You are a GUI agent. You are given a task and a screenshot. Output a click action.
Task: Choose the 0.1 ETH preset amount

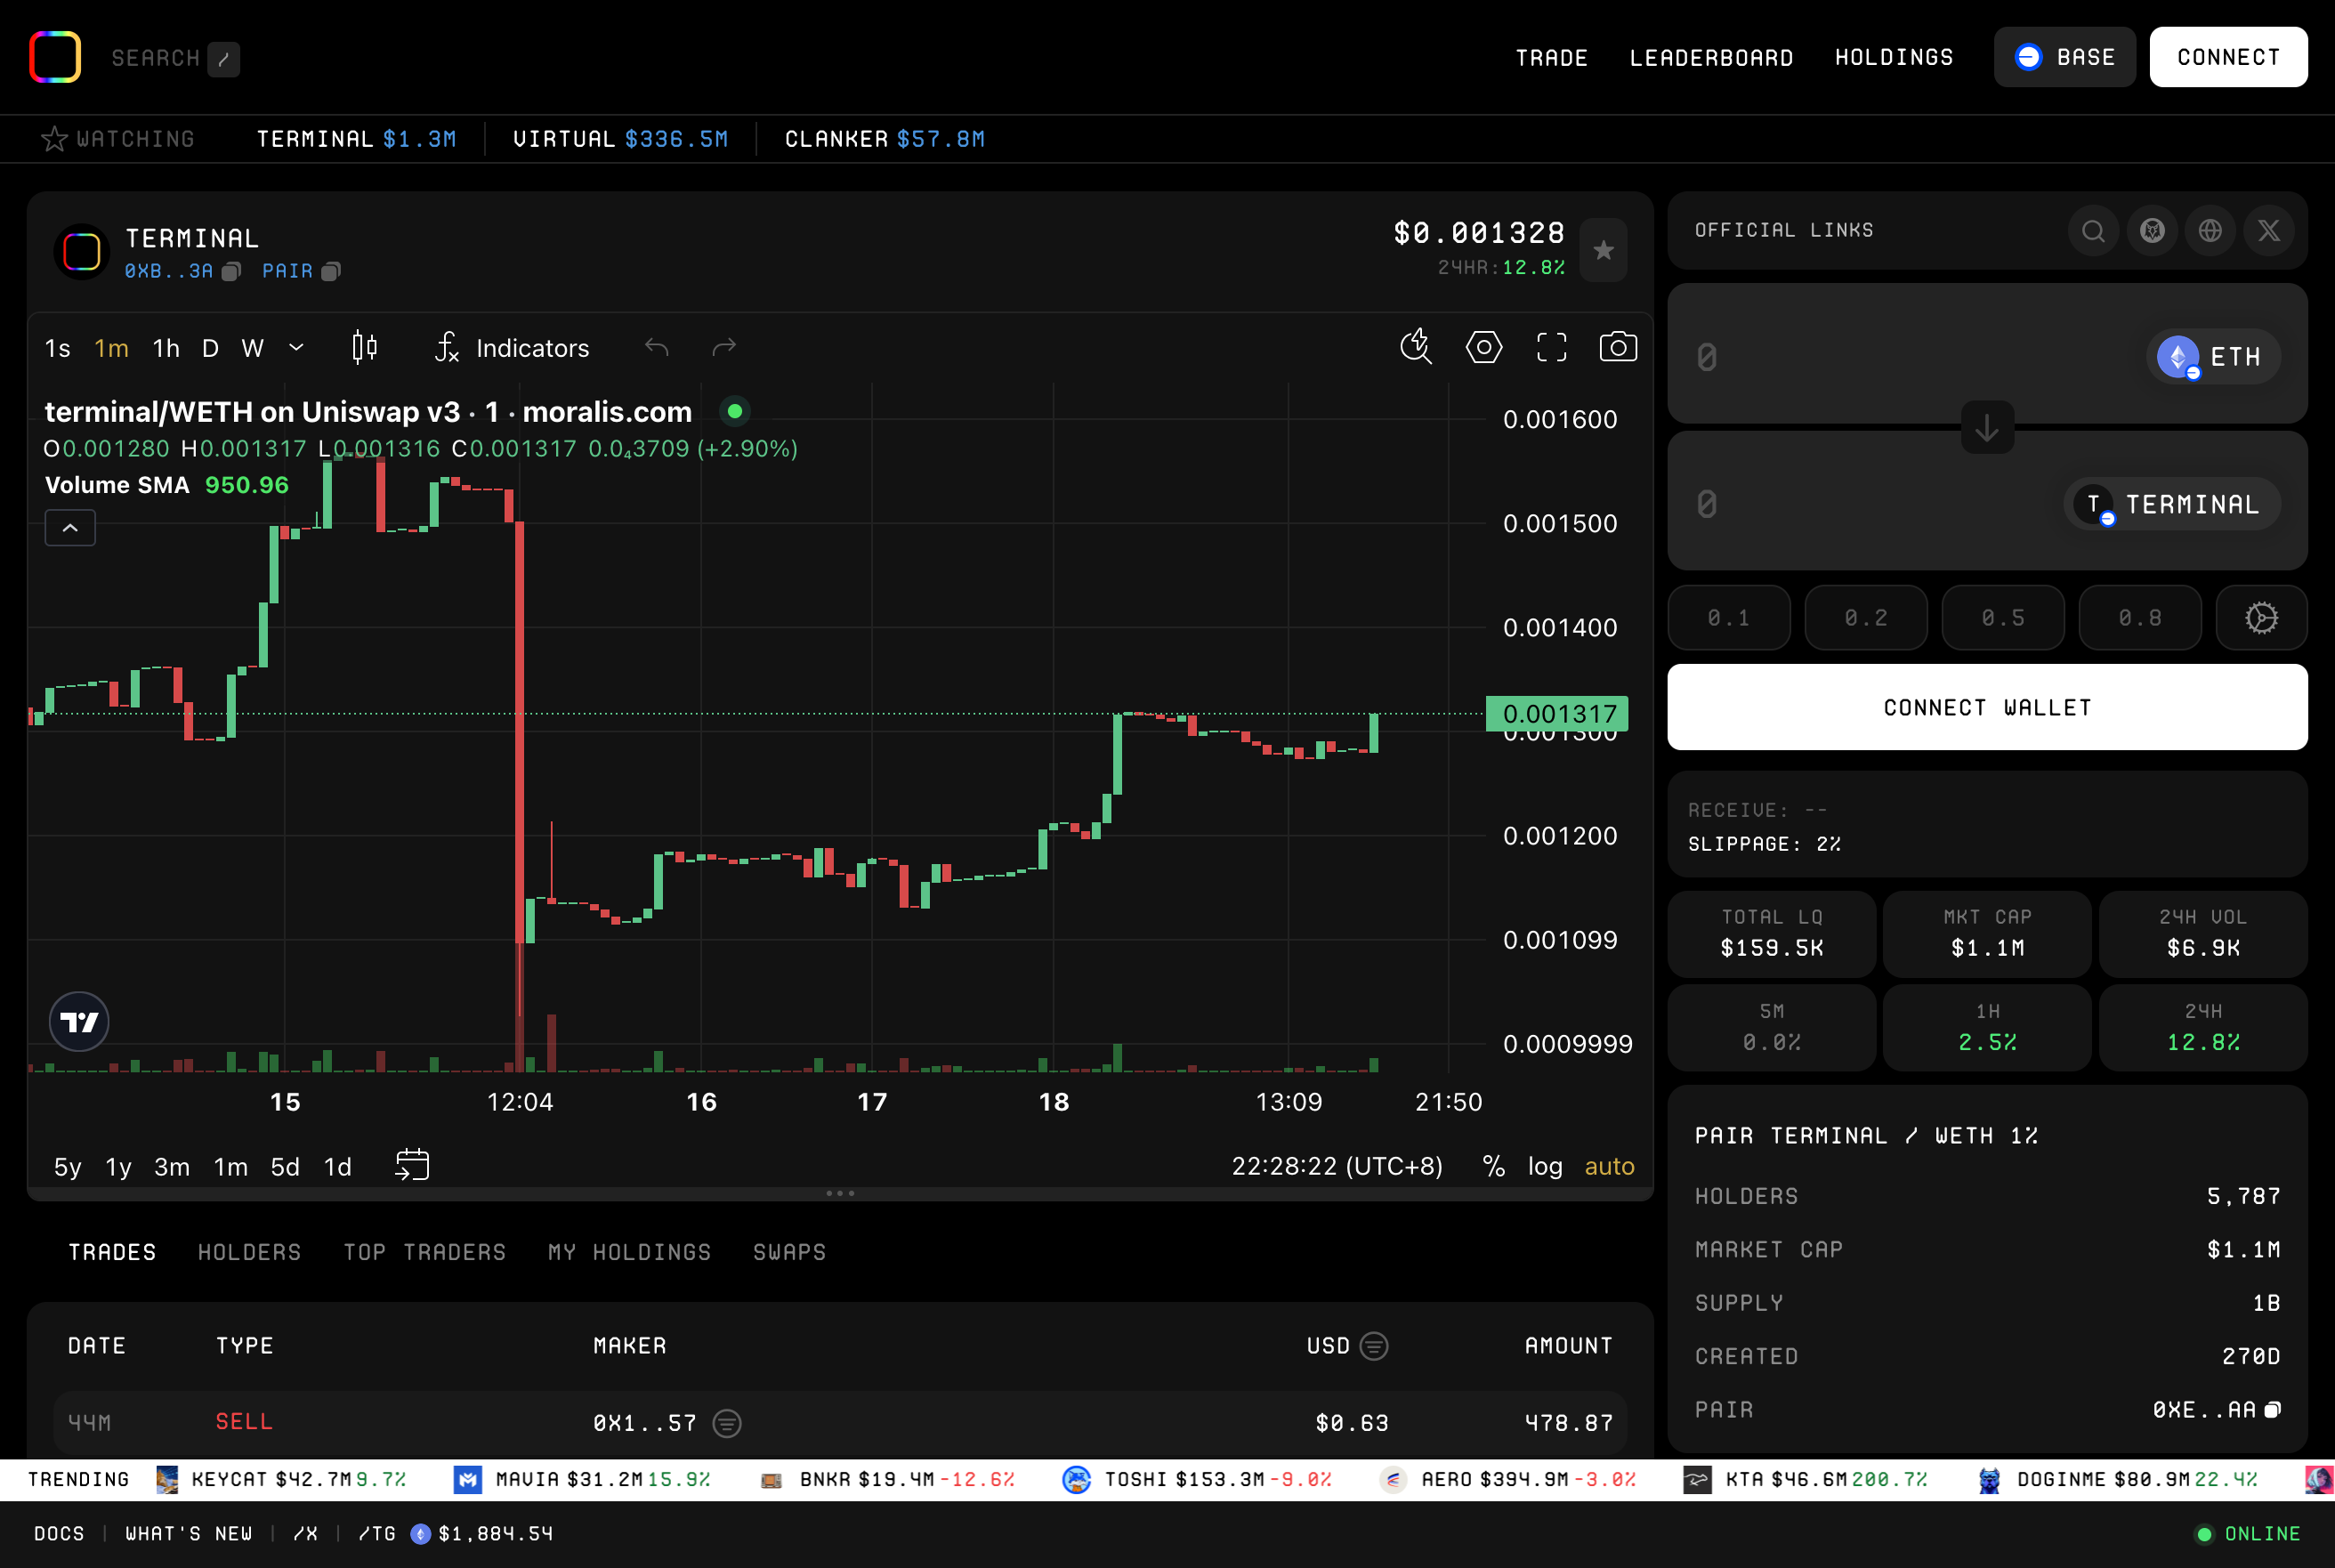coord(1728,618)
